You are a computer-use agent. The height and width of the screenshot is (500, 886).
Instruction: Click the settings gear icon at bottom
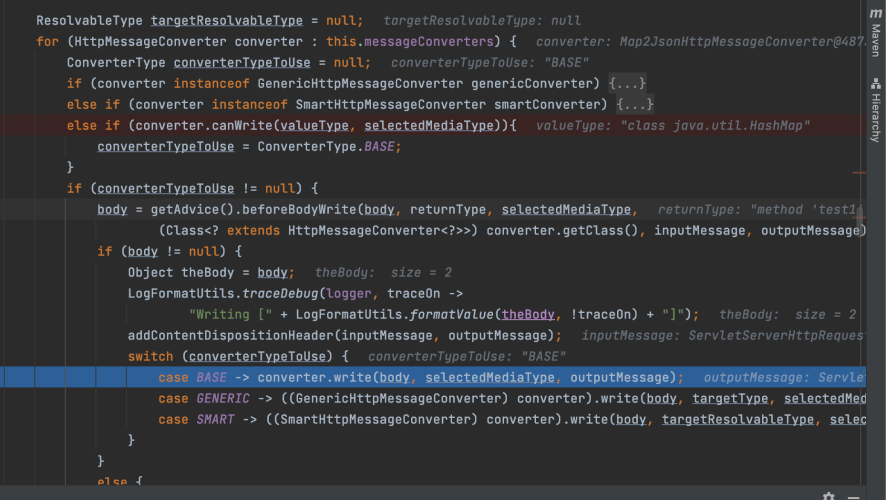click(x=829, y=495)
